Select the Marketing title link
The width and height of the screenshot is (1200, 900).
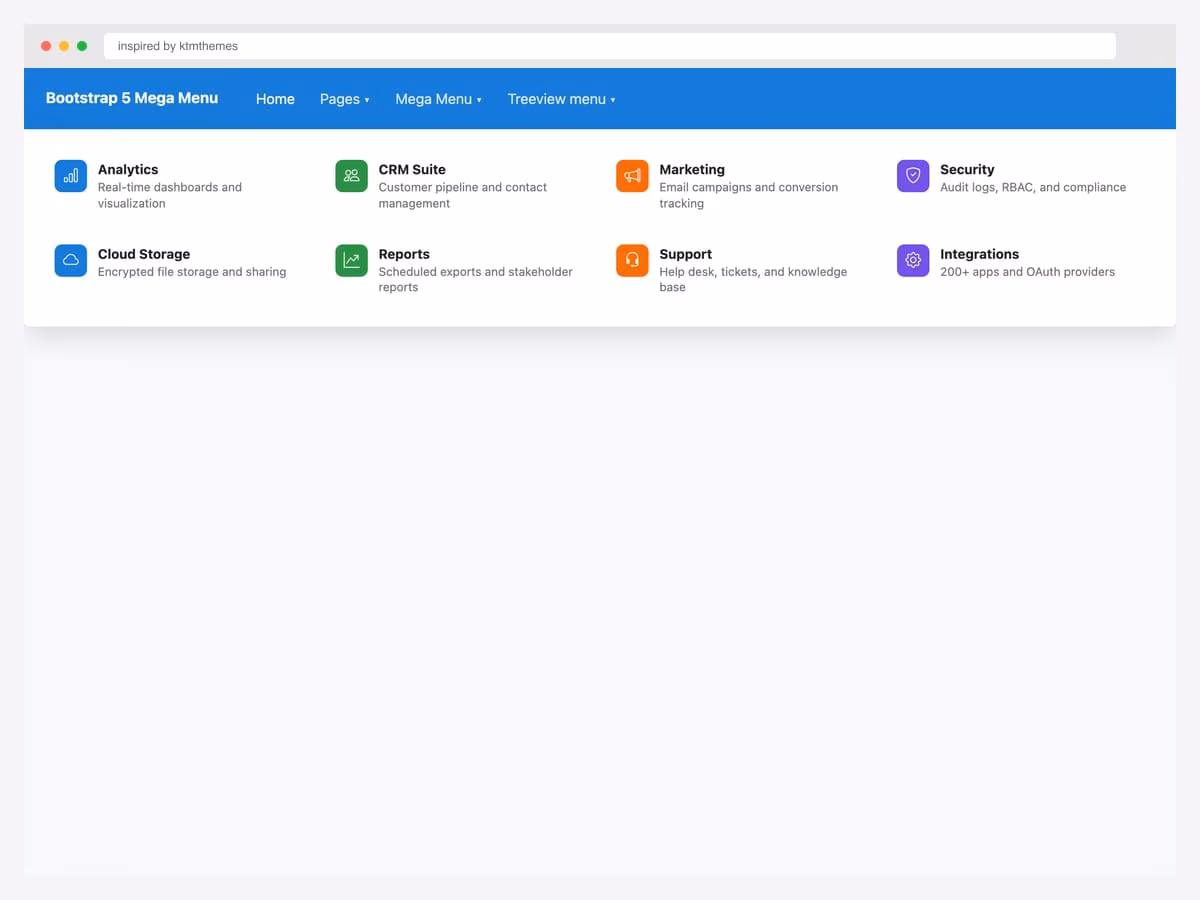coord(692,170)
